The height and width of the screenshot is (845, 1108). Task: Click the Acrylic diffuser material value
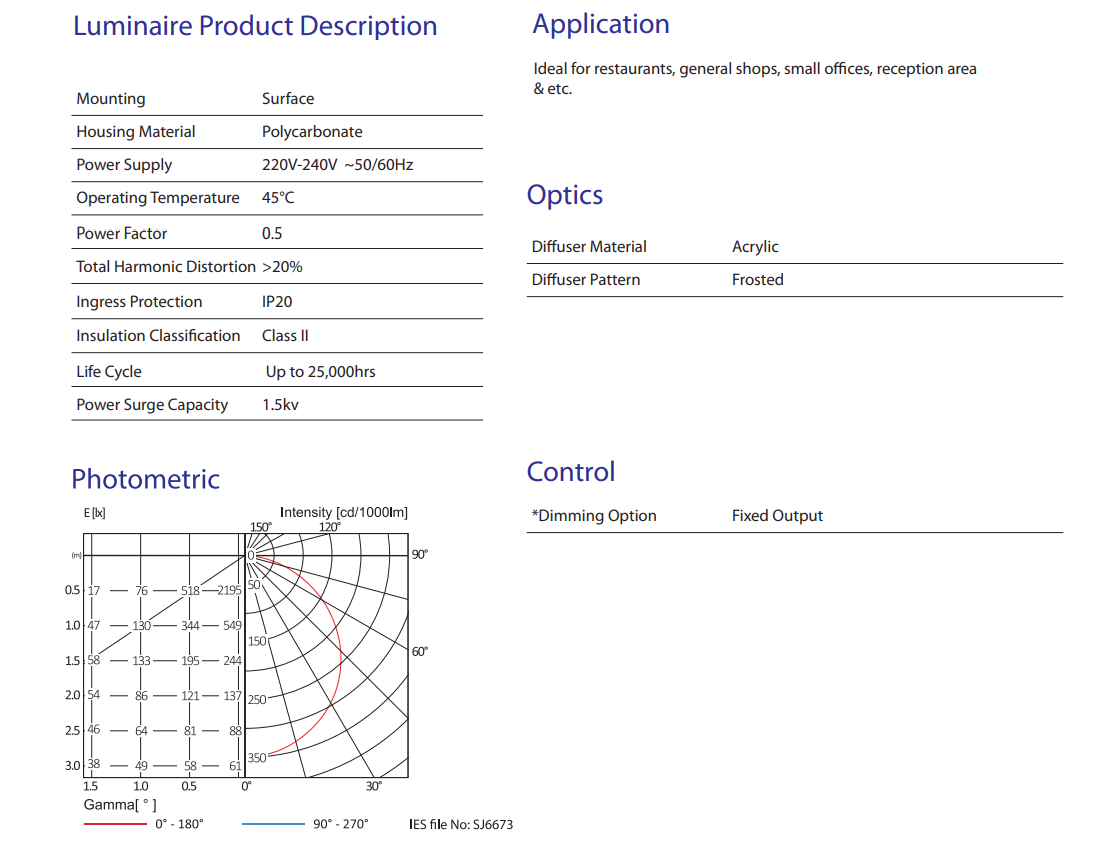[x=755, y=247]
